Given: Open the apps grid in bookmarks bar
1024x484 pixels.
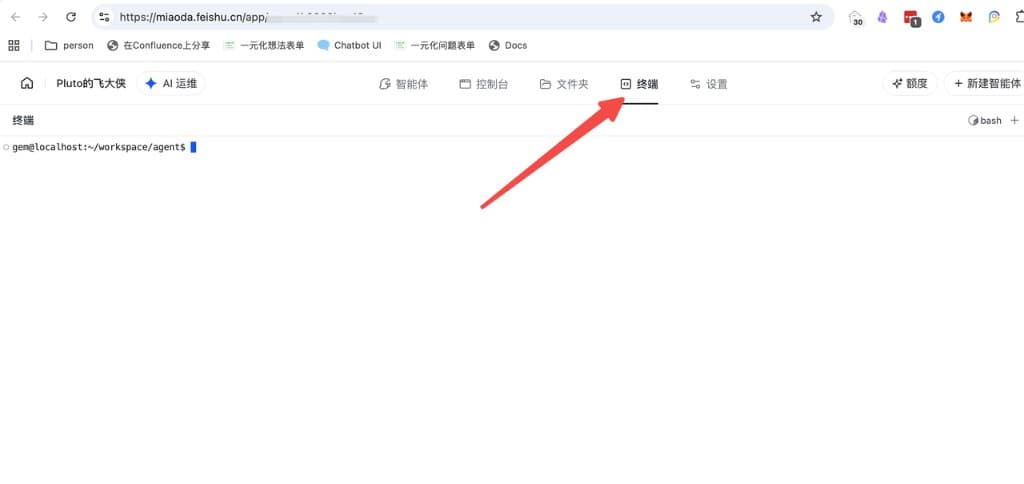Looking at the screenshot, I should pos(14,45).
